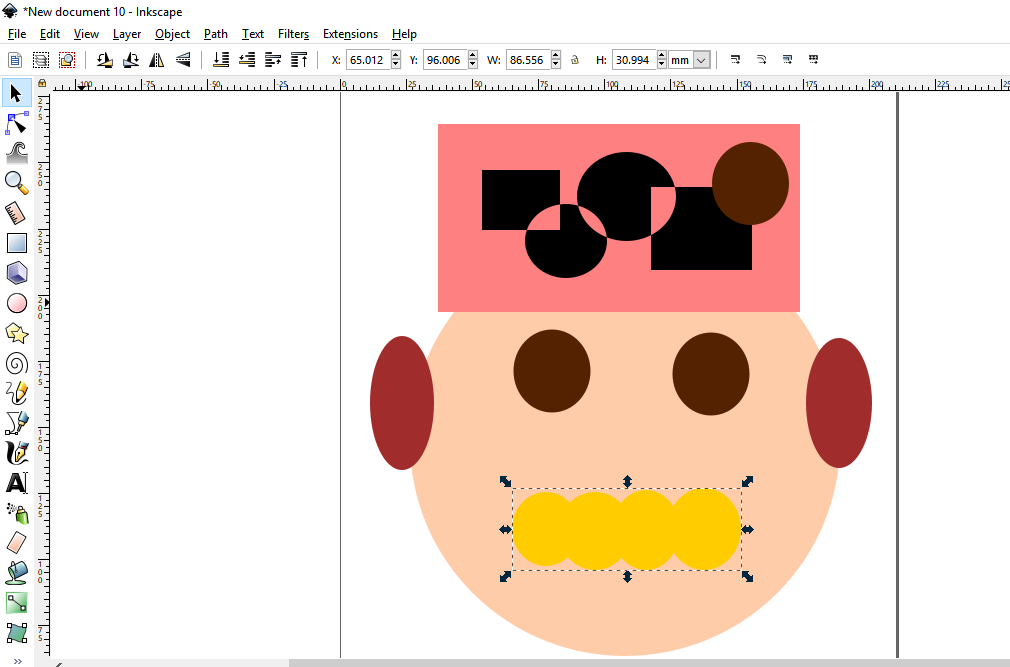The height and width of the screenshot is (667, 1010).
Task: Increase X position with up stepper
Action: point(395,55)
